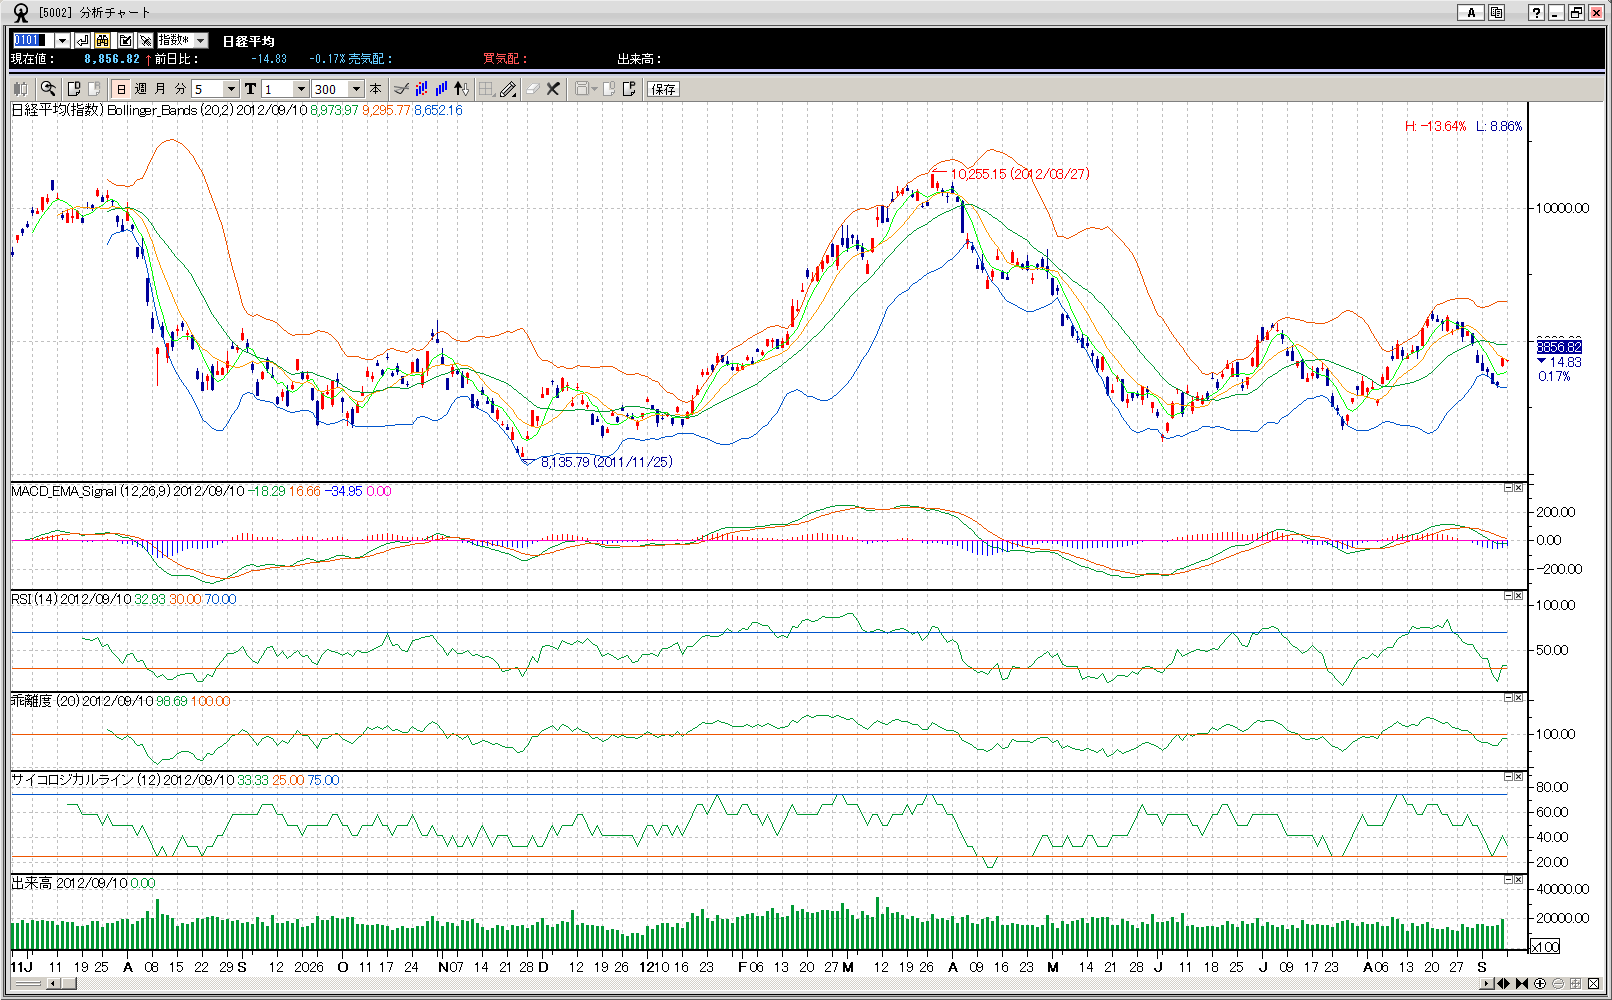
Task: Click the black X delete icon in toolbar
Action: point(553,89)
